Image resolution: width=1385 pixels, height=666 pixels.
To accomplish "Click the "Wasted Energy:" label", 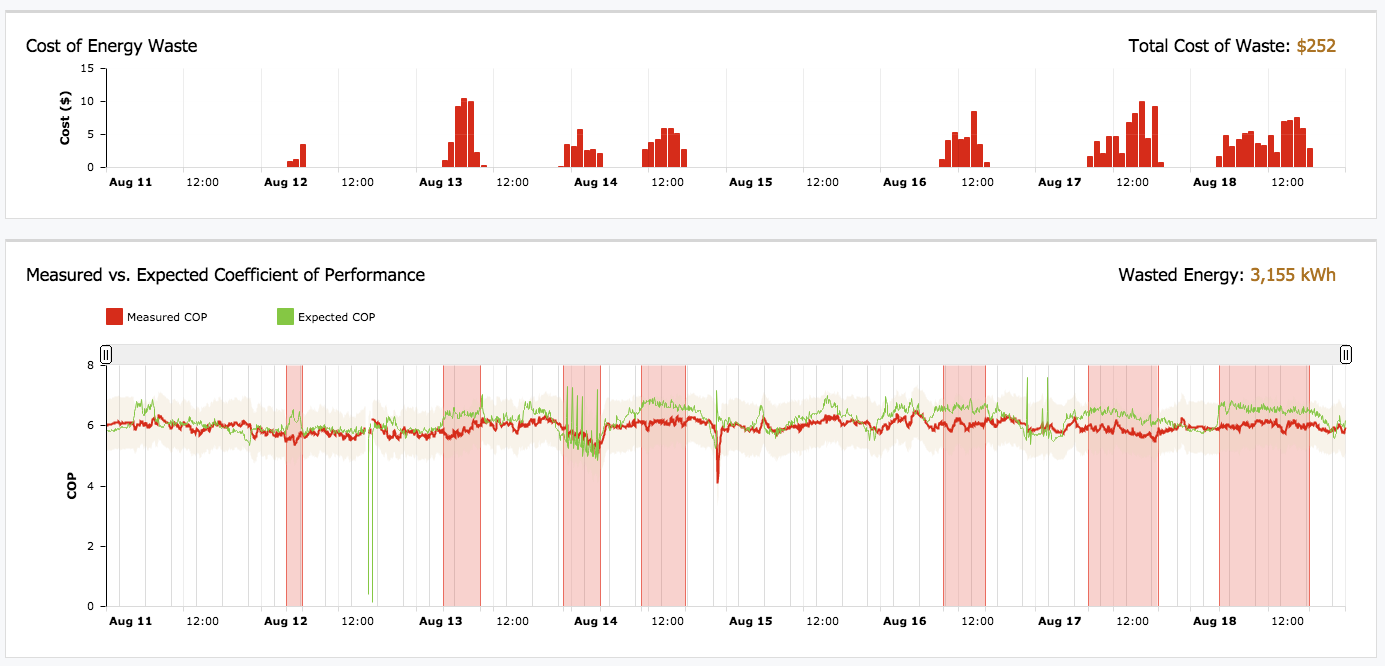I will click(1181, 274).
